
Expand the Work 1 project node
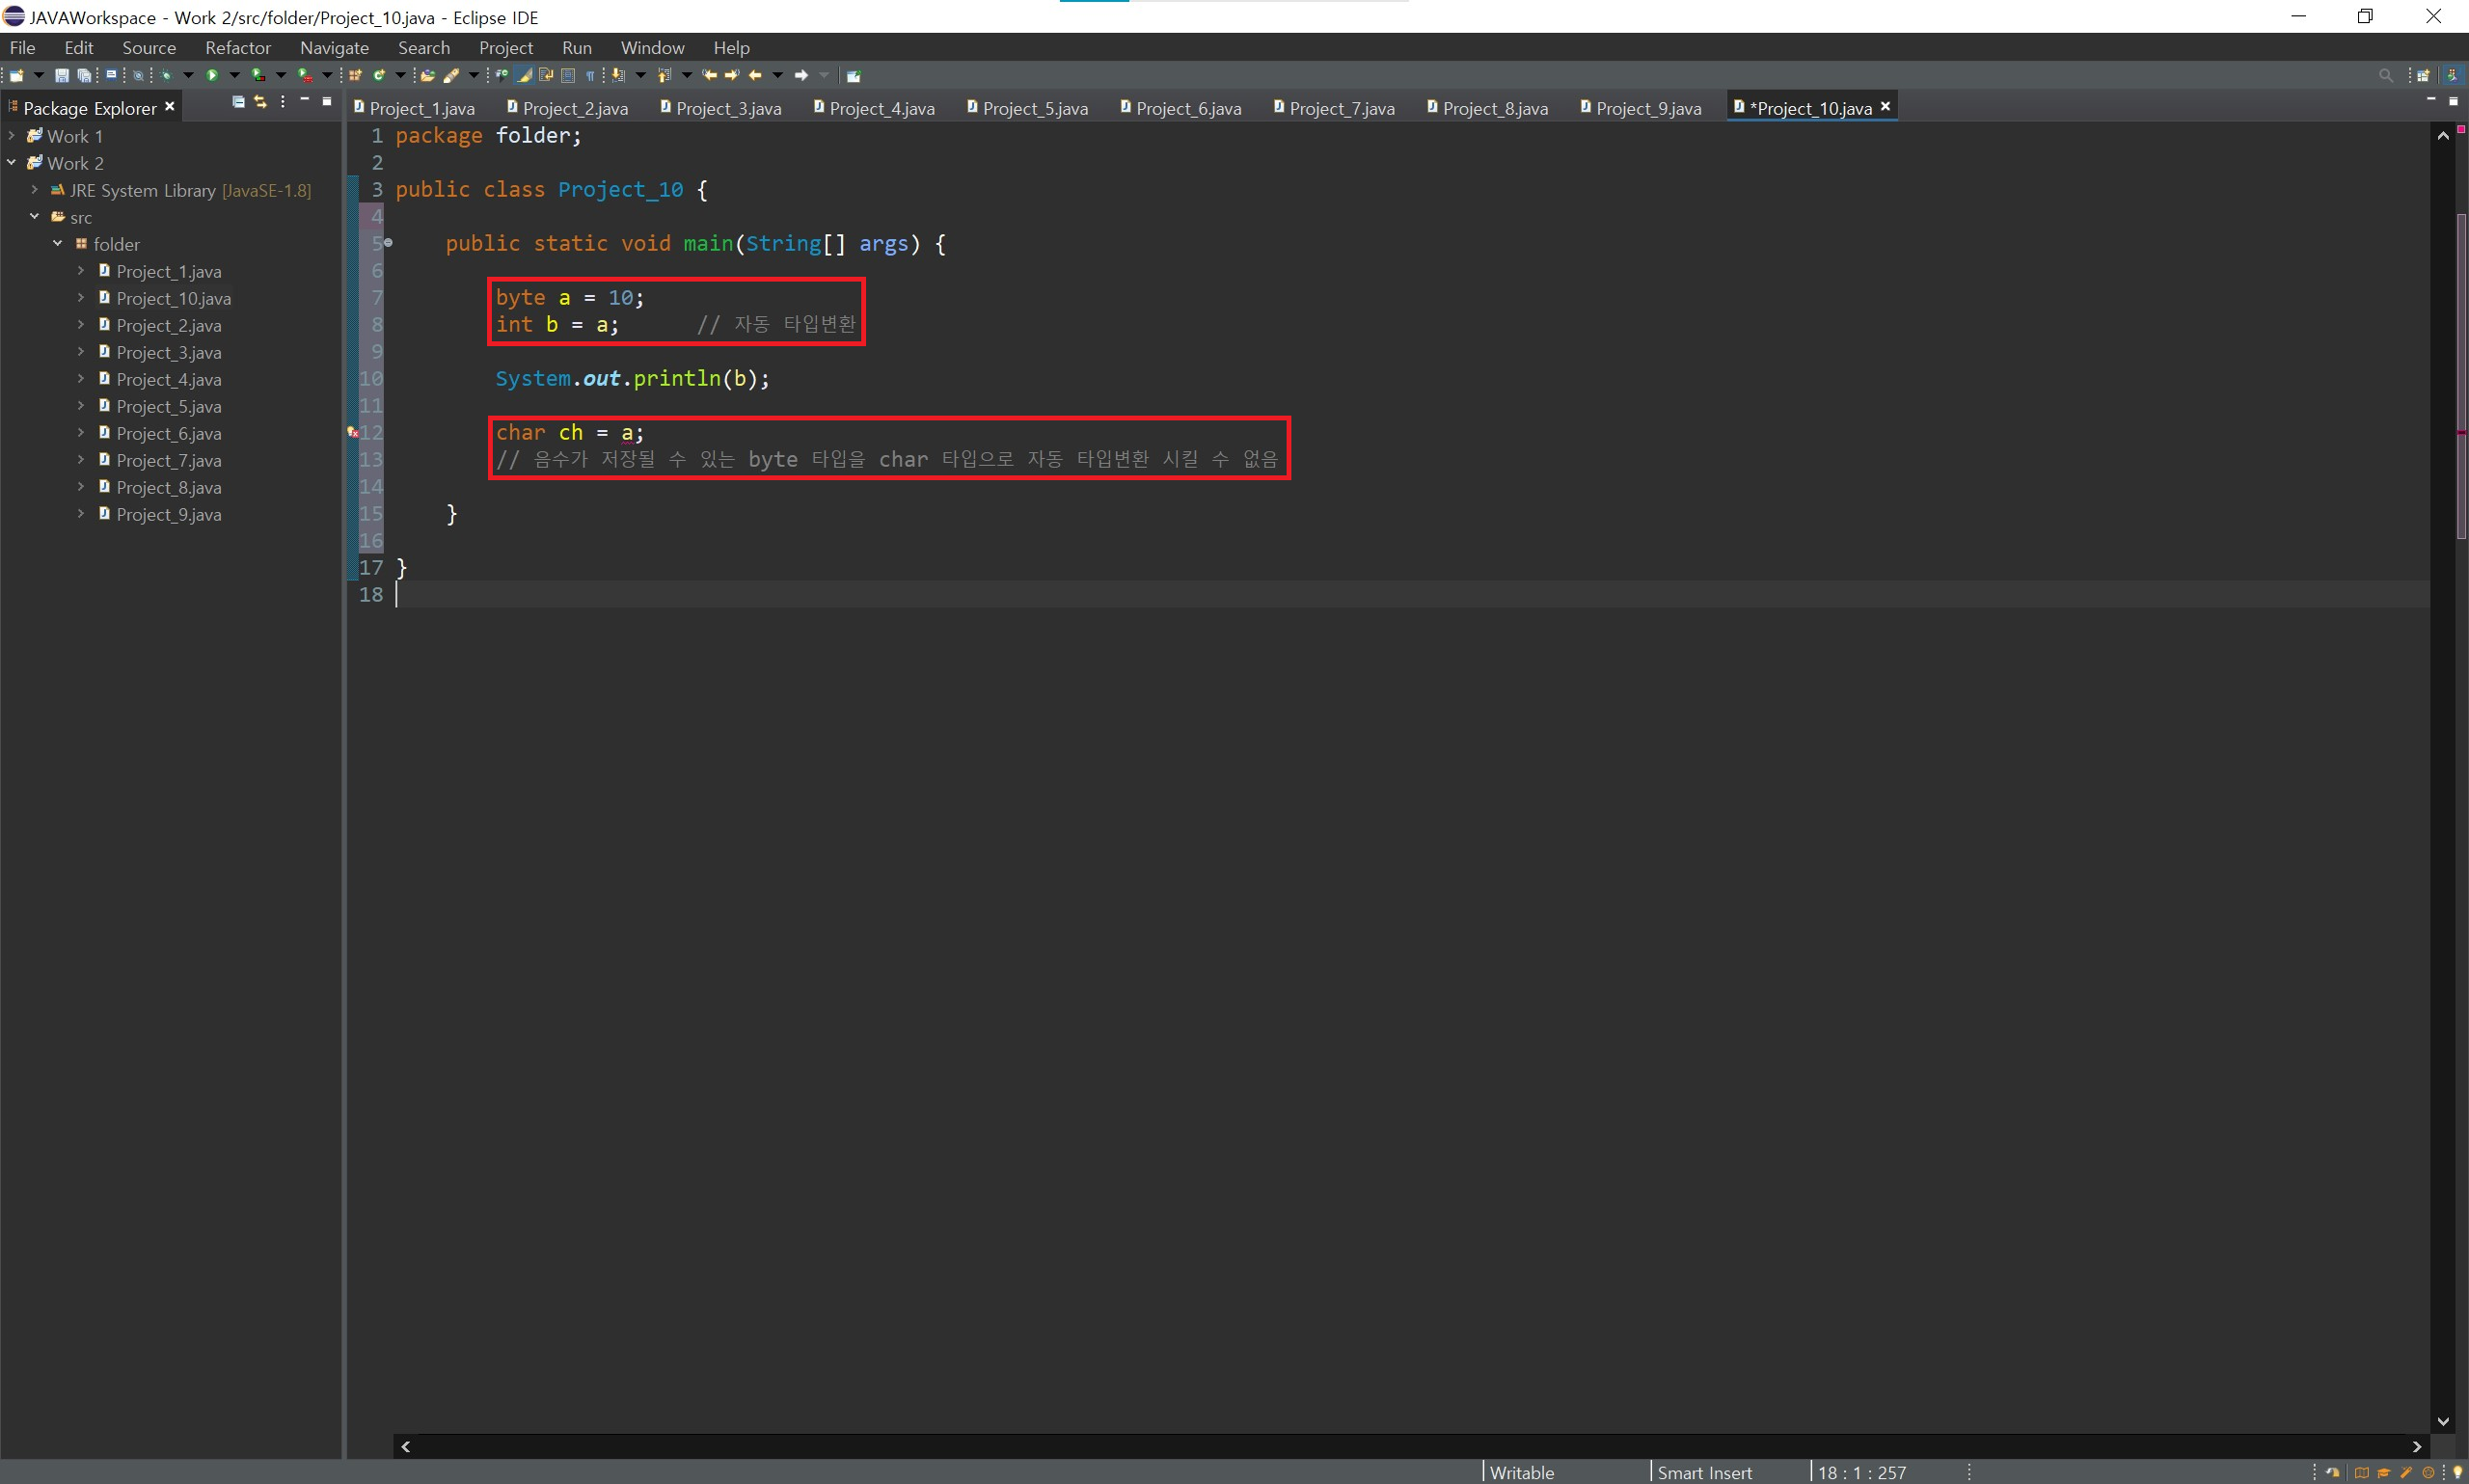point(11,135)
